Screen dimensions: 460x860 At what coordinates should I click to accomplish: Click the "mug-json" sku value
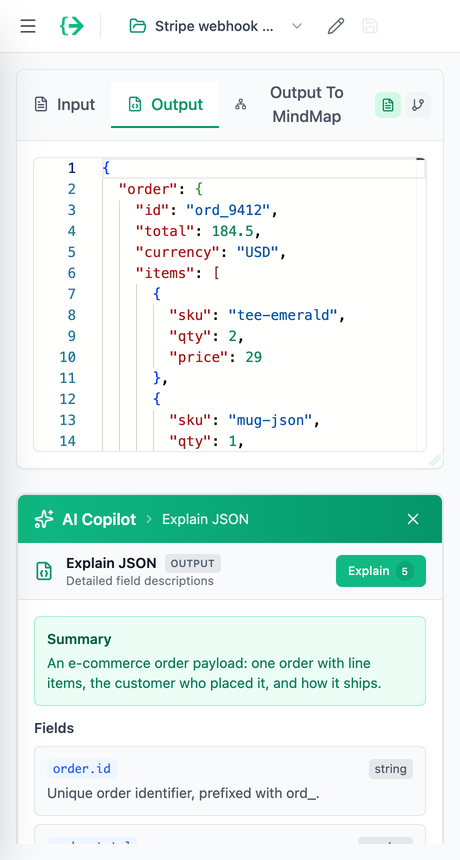coord(270,420)
